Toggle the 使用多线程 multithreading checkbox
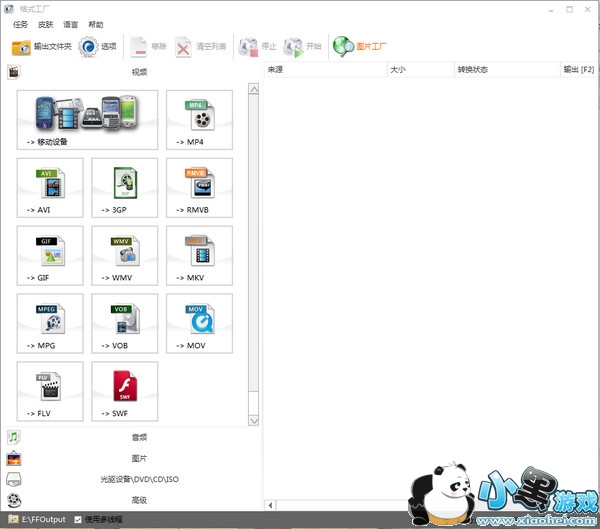600x529 pixels. [x=78, y=520]
